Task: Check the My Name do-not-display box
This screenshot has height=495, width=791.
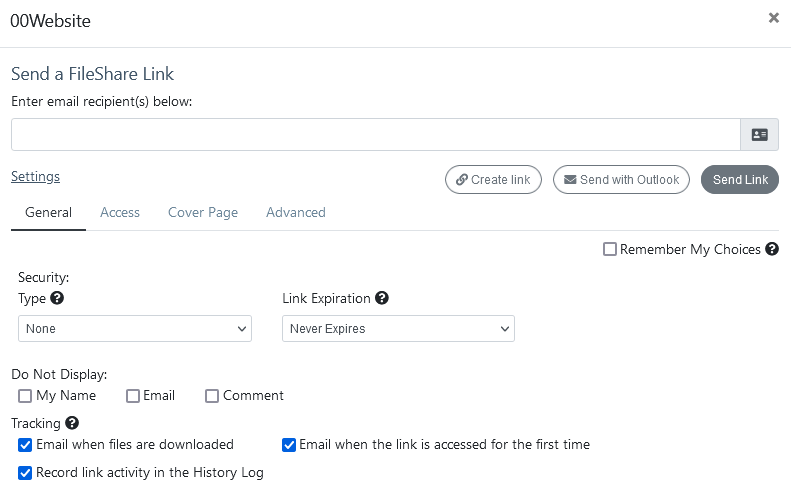Action: (25, 396)
